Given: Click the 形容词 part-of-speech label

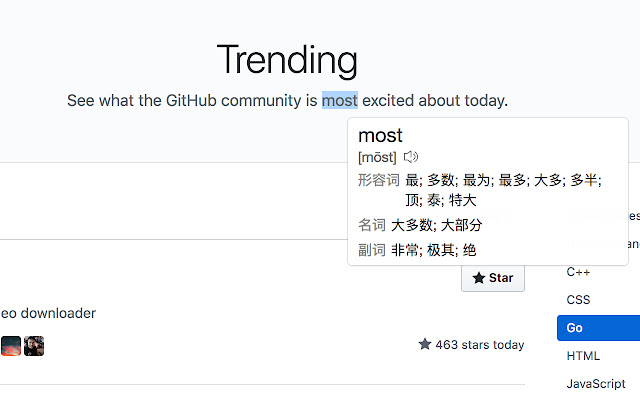Looking at the screenshot, I should (x=378, y=180).
